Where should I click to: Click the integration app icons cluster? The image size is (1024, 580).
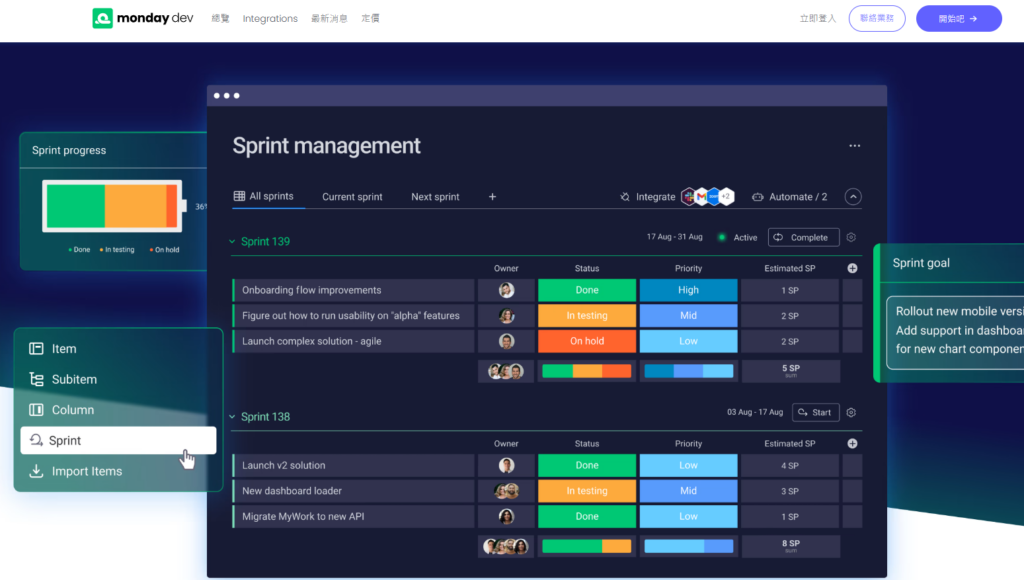pyautogui.click(x=708, y=197)
